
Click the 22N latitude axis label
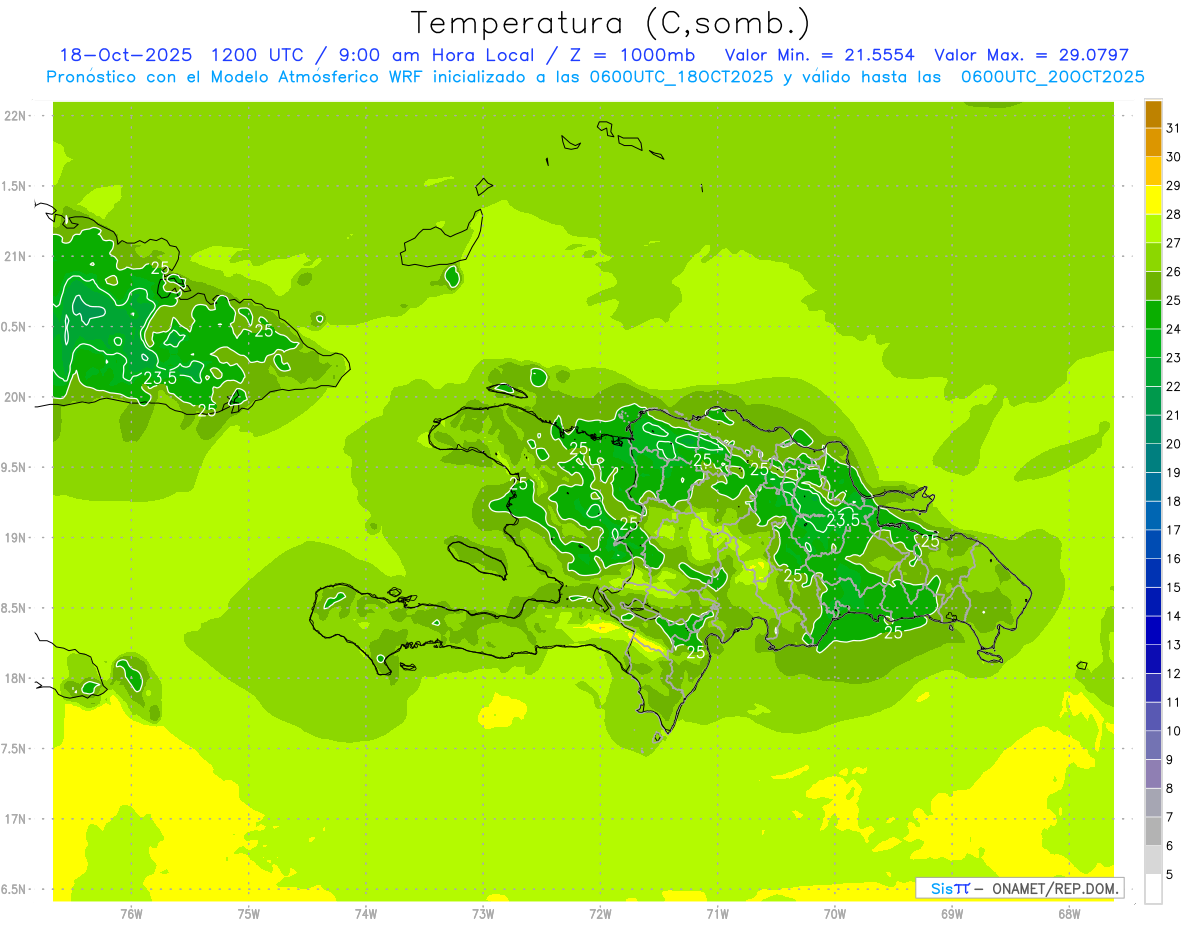[16, 116]
